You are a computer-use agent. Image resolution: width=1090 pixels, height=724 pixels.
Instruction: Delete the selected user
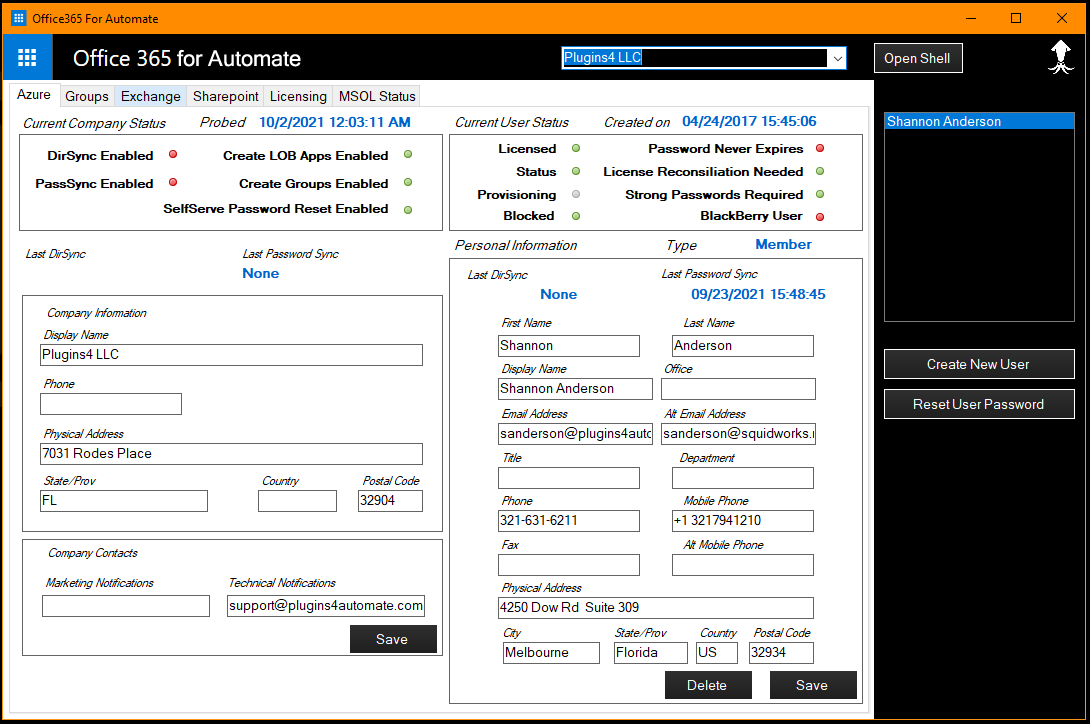coord(708,685)
